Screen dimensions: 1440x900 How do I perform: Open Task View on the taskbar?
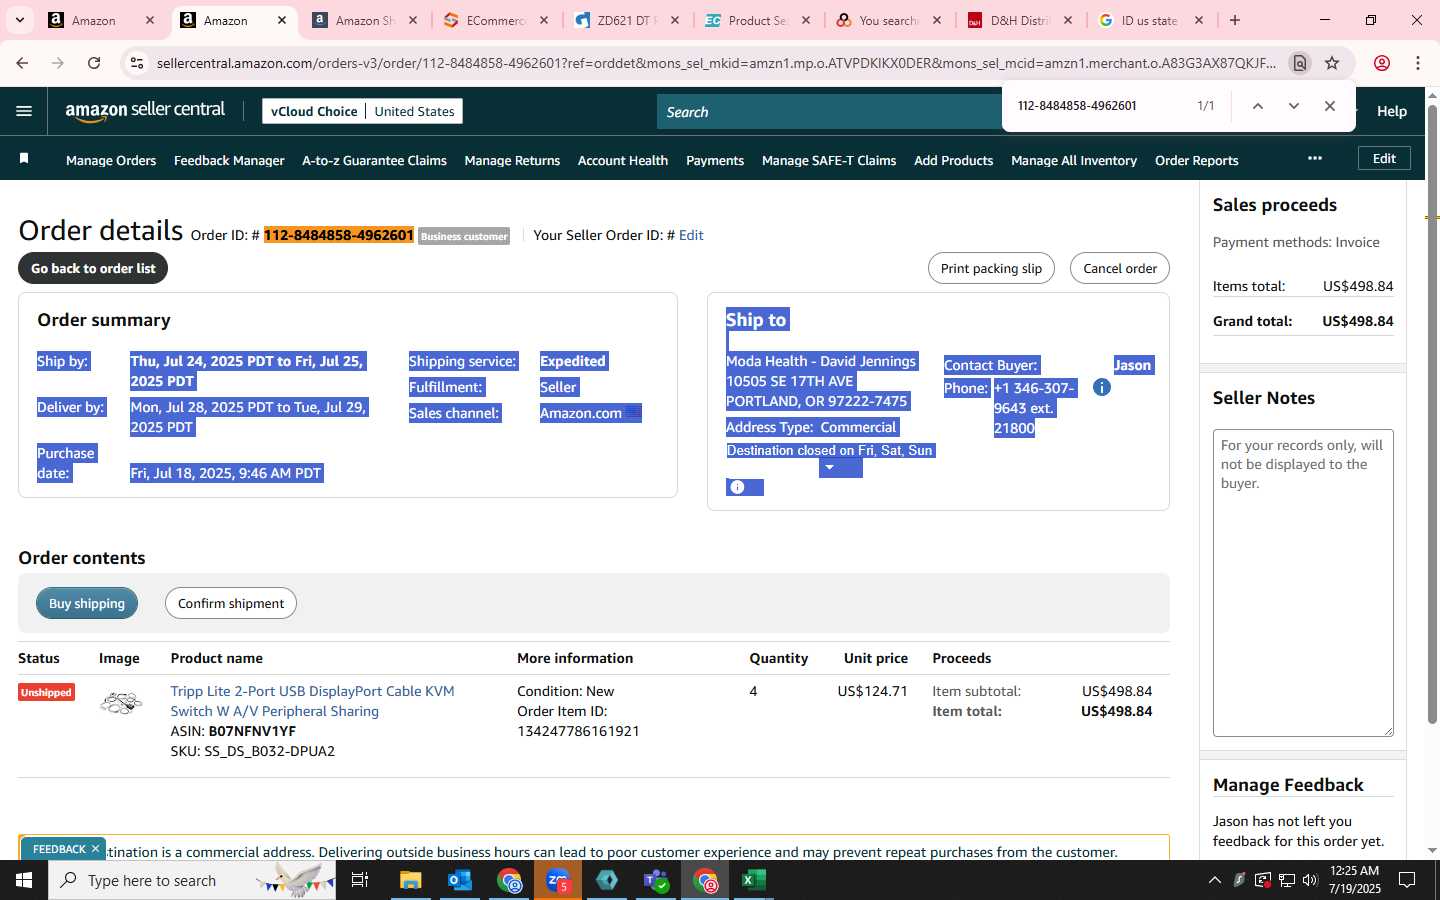(x=360, y=880)
